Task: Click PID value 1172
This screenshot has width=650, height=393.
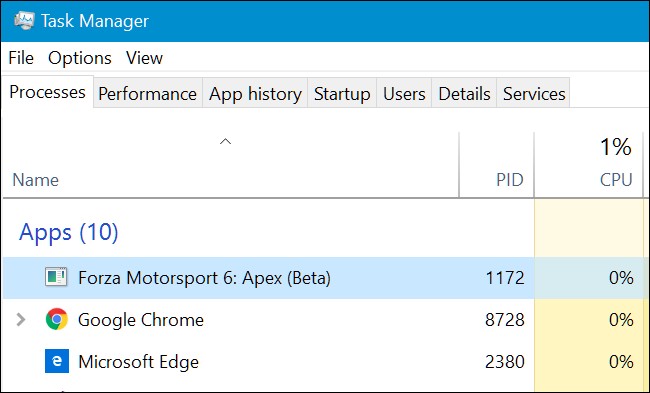Action: (505, 278)
